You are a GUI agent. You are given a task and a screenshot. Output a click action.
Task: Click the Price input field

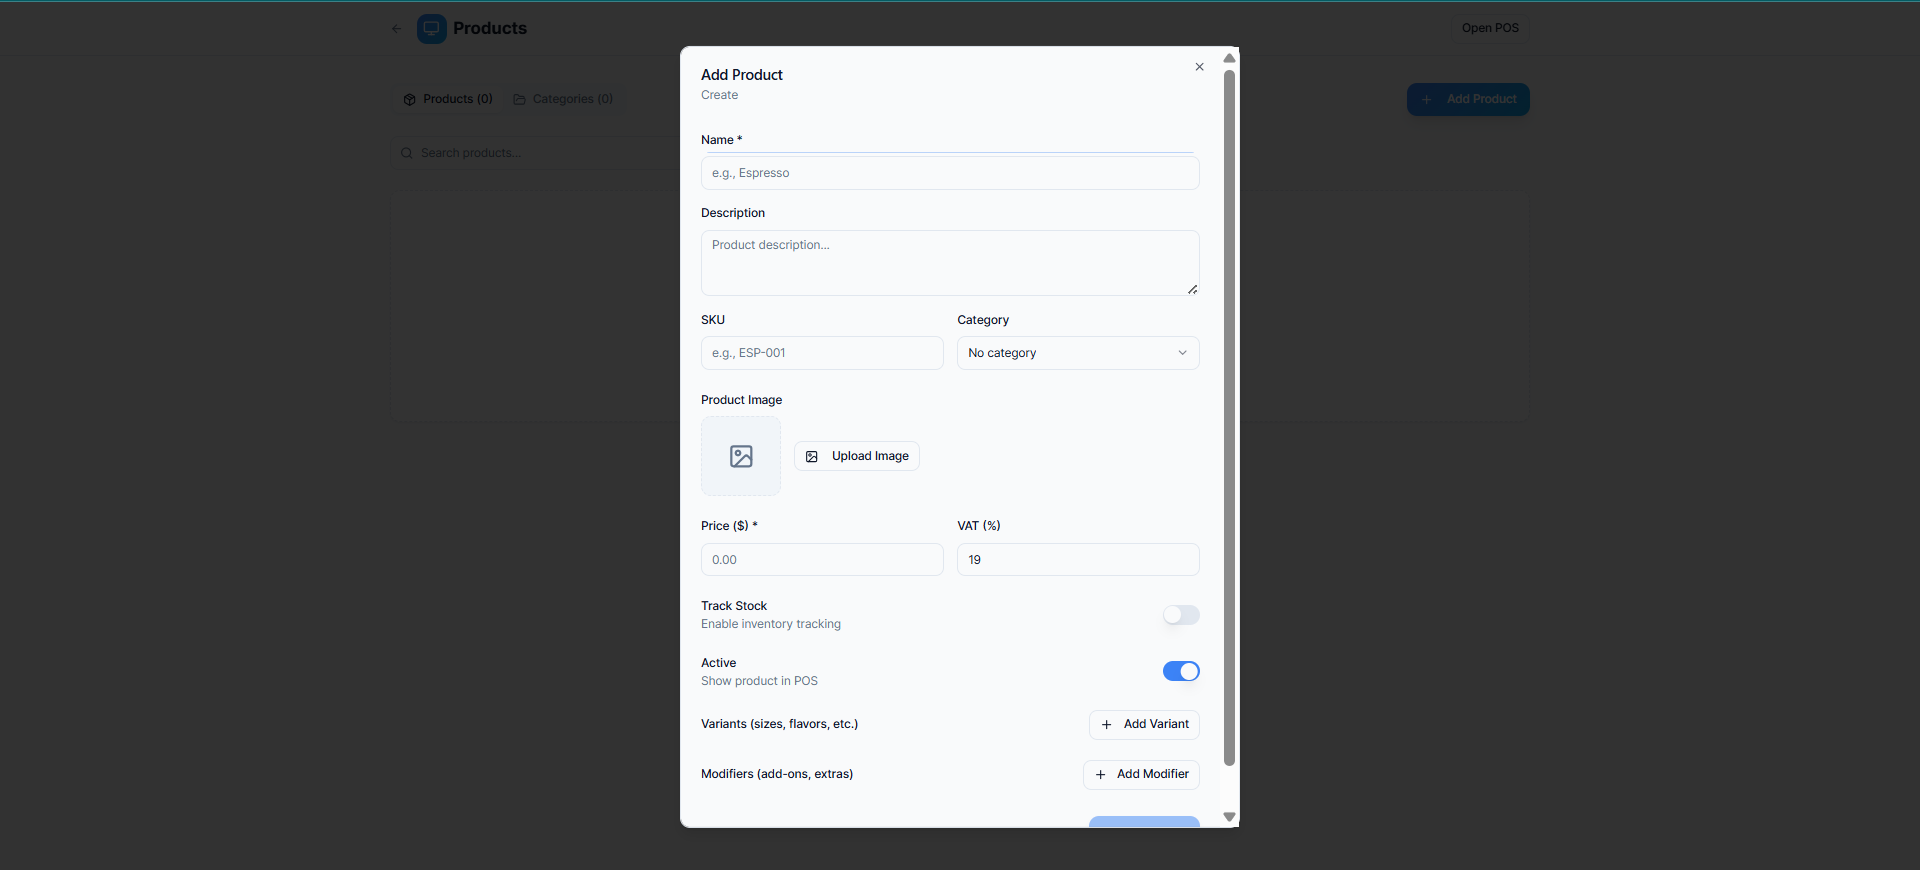(822, 560)
